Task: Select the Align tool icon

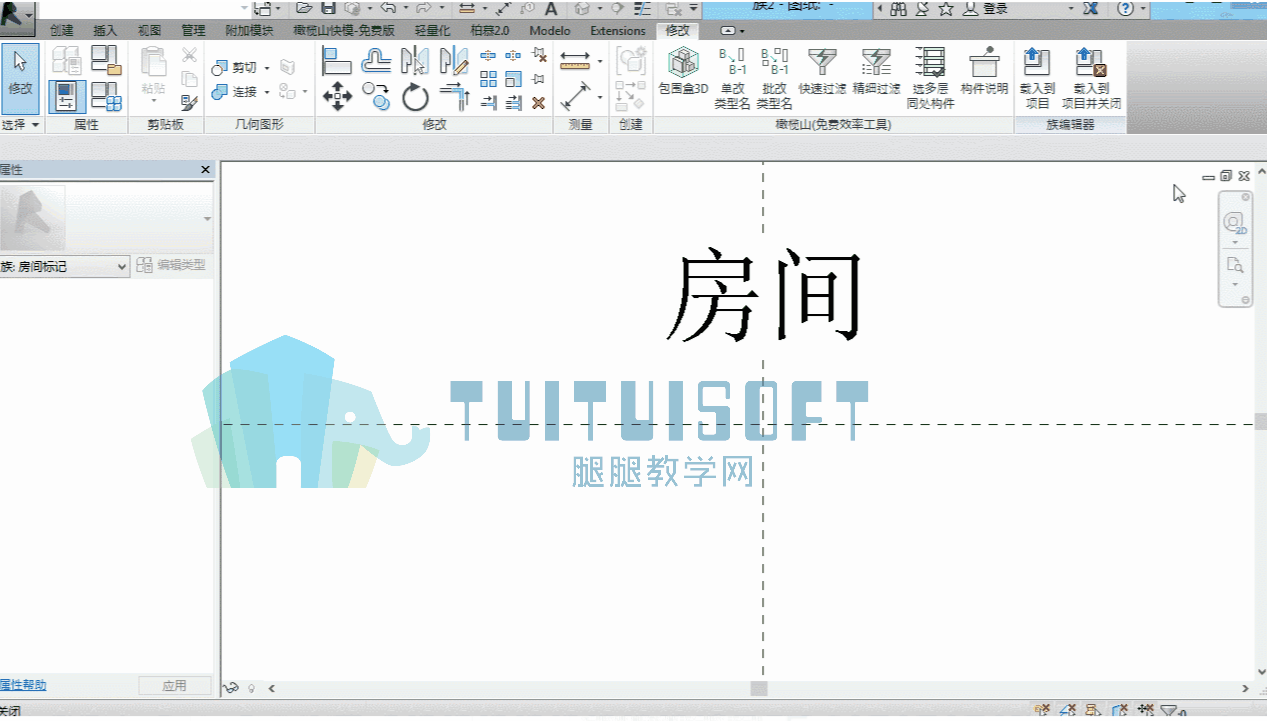Action: point(337,62)
